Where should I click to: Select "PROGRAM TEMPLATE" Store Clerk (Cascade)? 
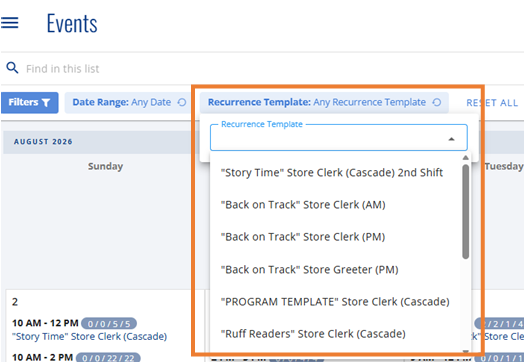(335, 302)
